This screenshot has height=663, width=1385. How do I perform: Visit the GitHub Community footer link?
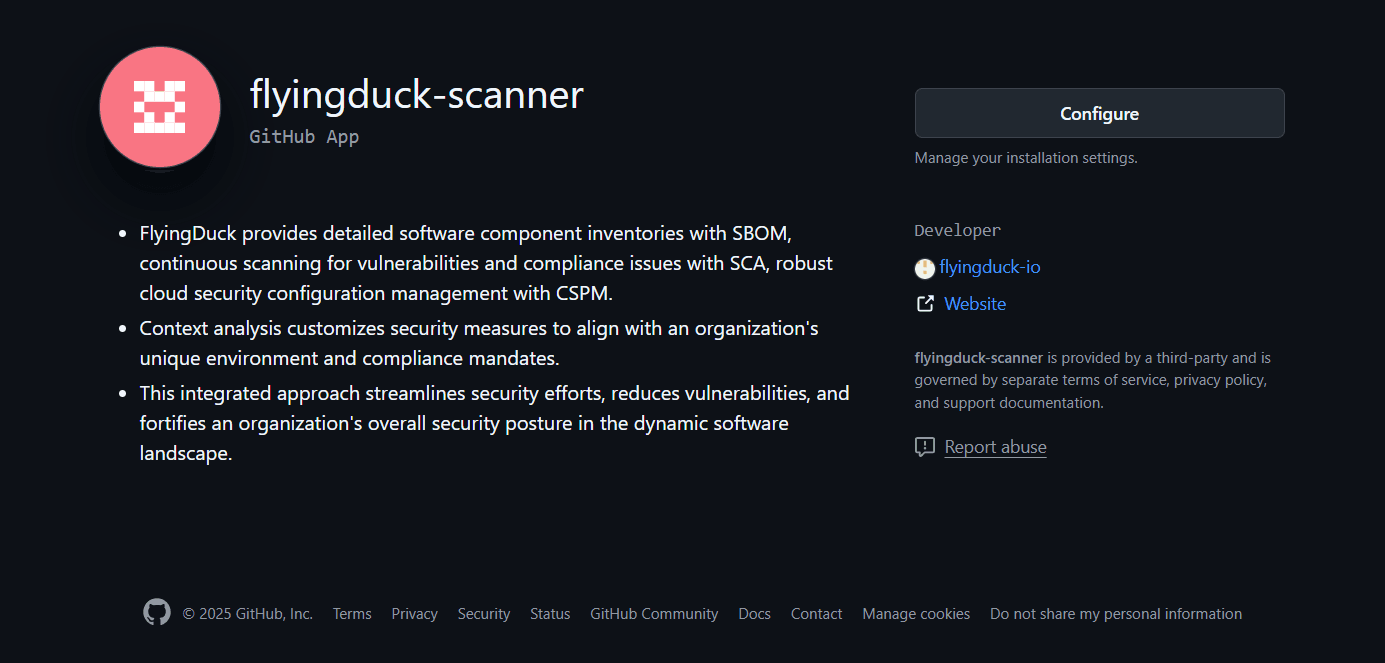tap(654, 614)
